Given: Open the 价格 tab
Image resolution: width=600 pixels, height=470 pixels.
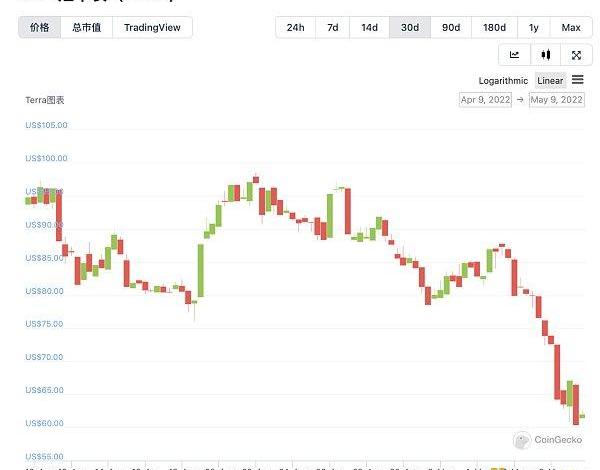Looking at the screenshot, I should coord(40,27).
